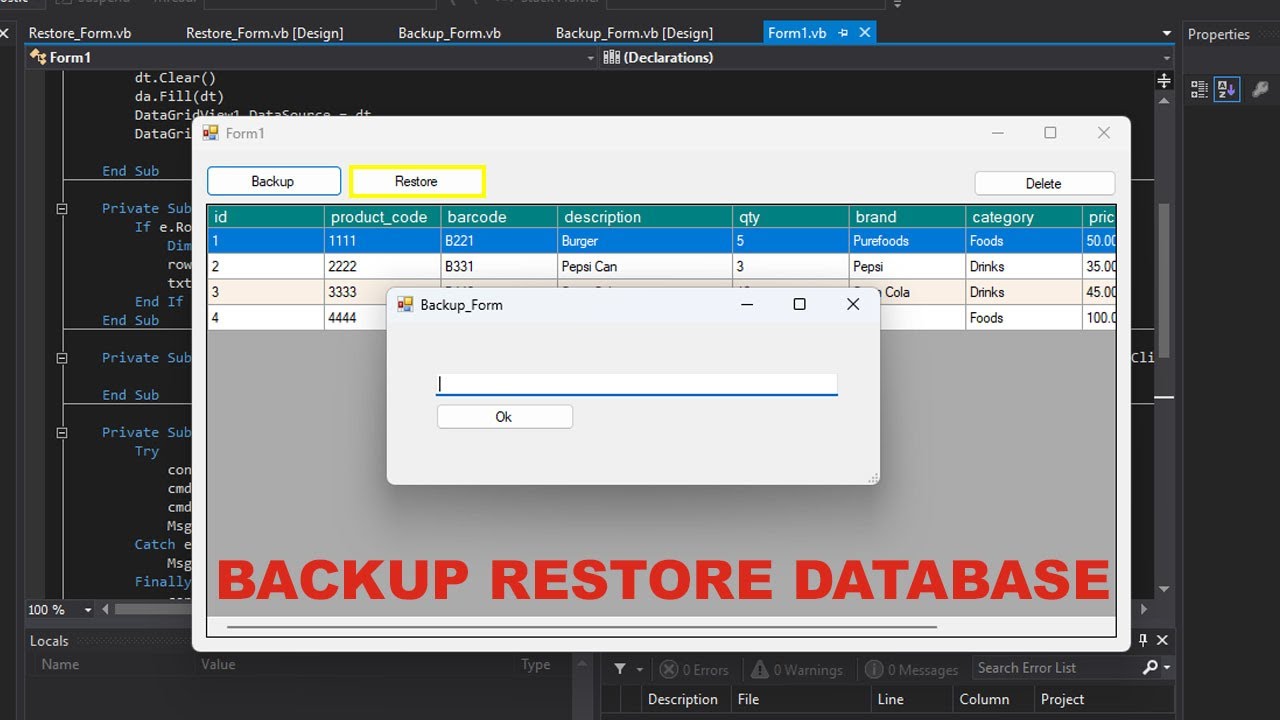Select the barcode cell B331

coord(499,267)
